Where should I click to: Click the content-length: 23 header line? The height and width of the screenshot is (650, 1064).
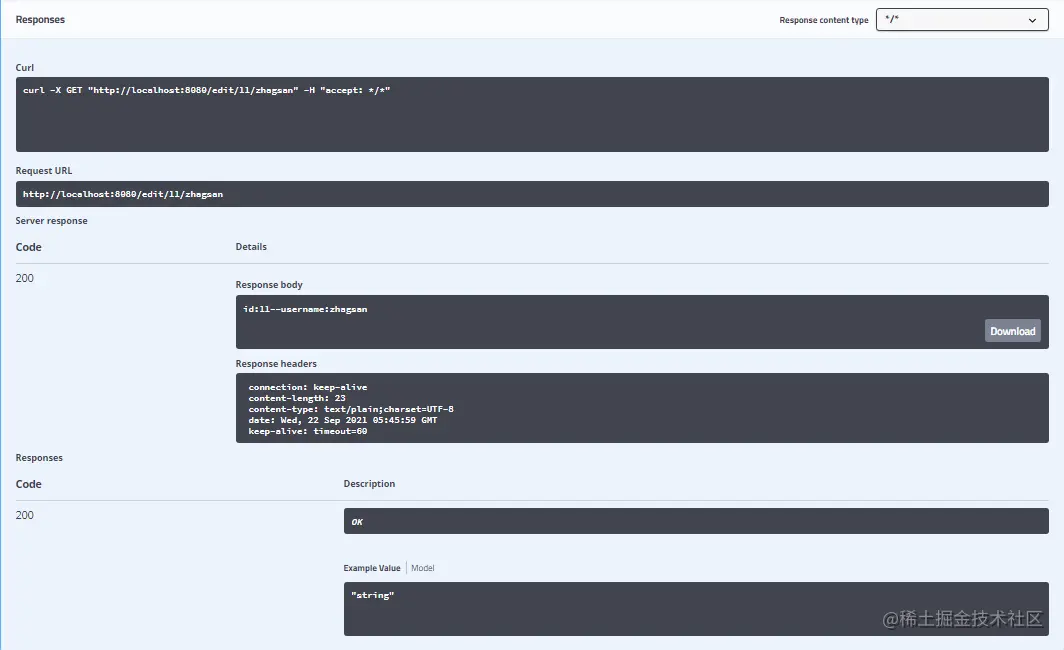[297, 398]
